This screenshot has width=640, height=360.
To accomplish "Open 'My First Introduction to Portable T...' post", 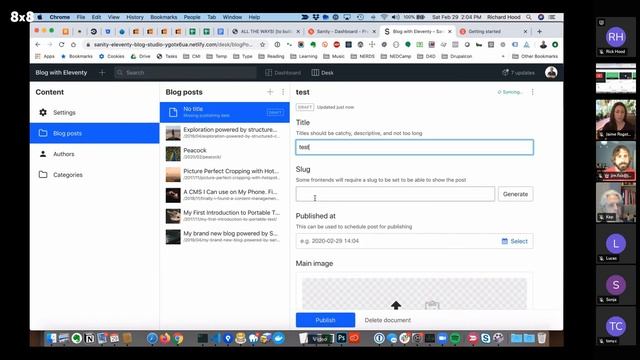I will 224,216.
